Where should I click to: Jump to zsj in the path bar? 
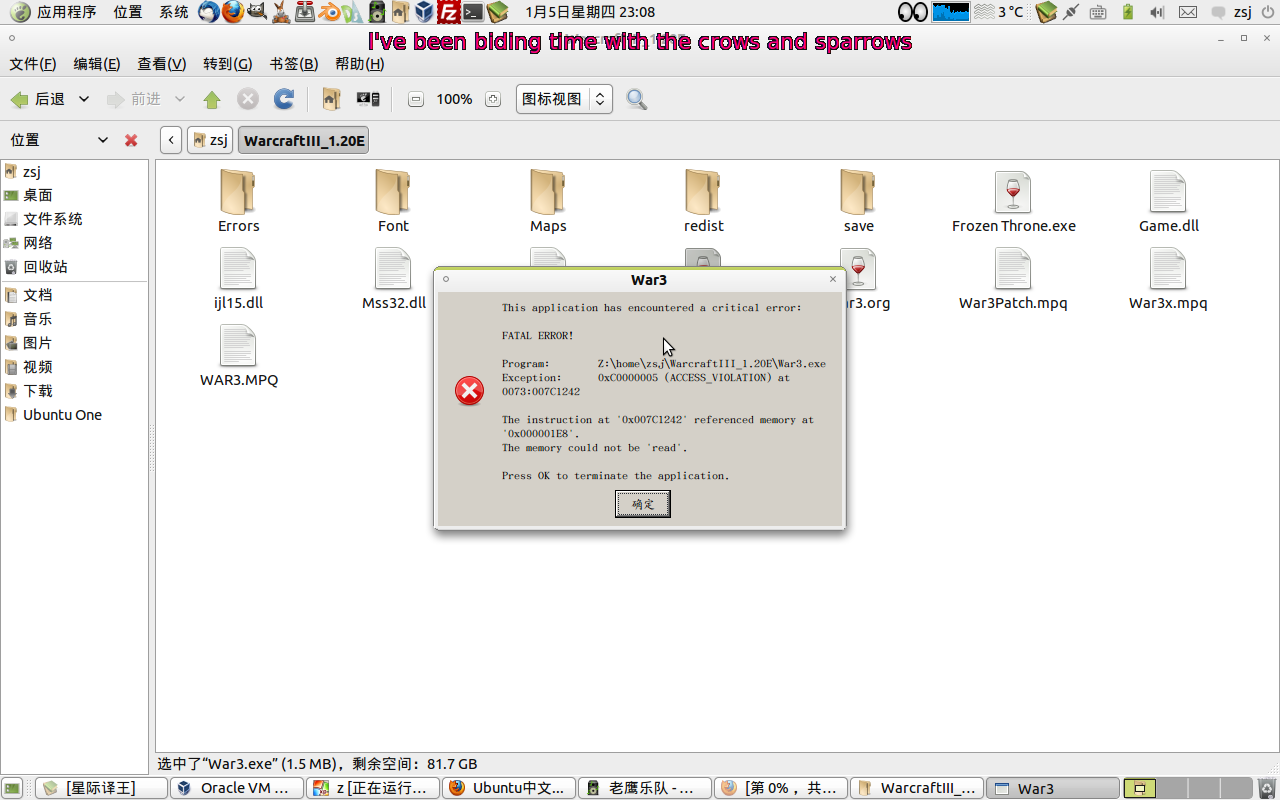coord(210,140)
